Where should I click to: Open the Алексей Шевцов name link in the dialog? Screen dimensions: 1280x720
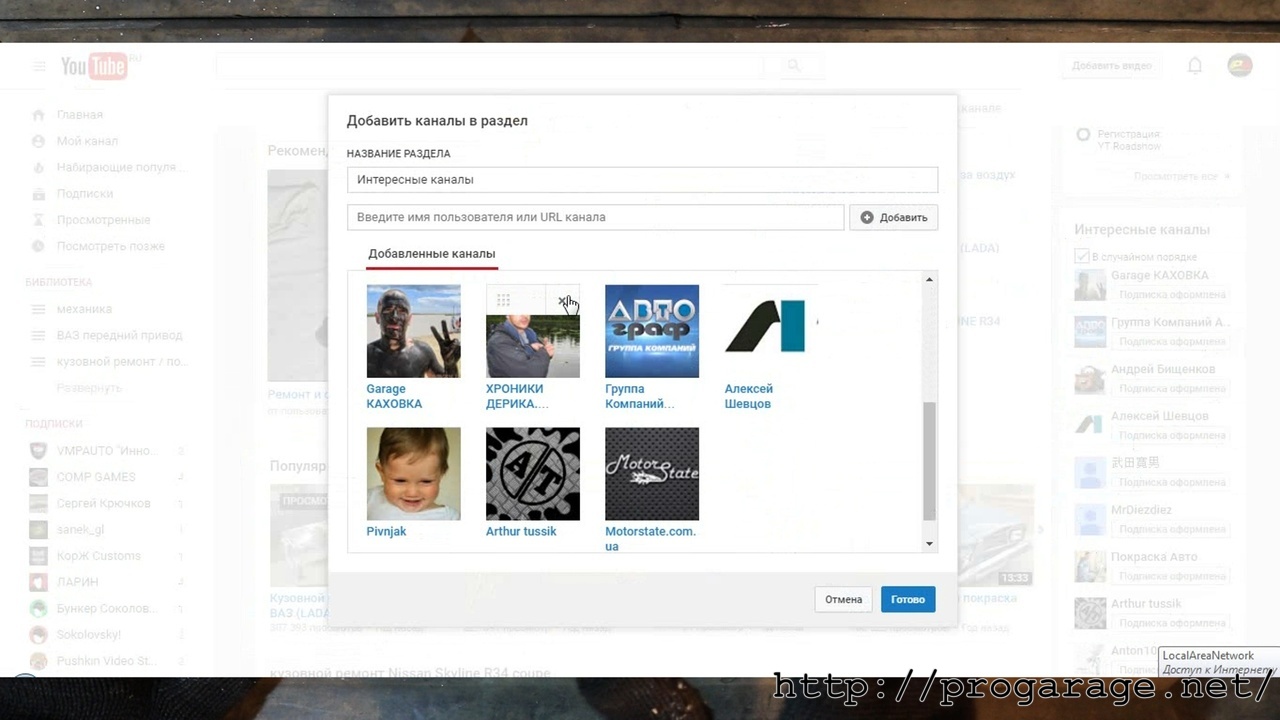coord(749,396)
